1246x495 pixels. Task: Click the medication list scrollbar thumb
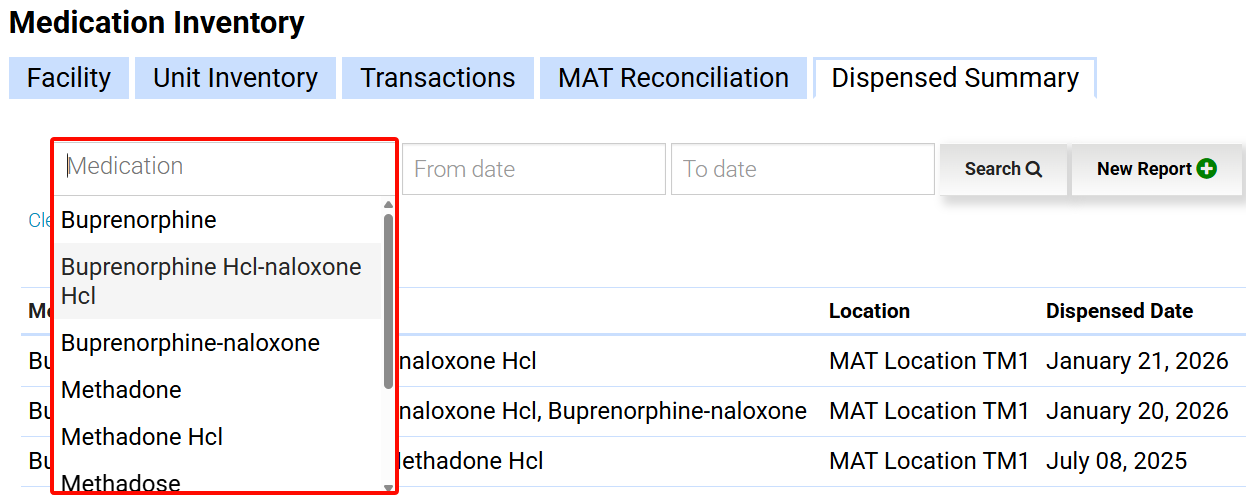[x=388, y=300]
